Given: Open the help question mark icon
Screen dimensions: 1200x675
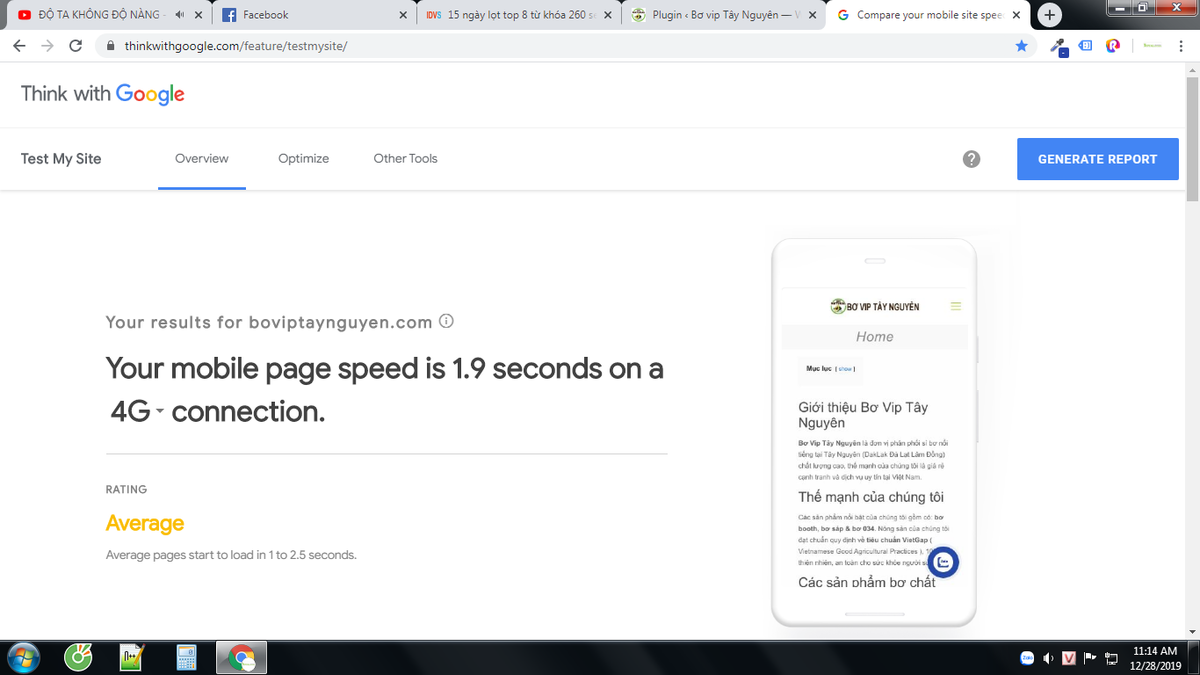Looking at the screenshot, I should point(971,159).
